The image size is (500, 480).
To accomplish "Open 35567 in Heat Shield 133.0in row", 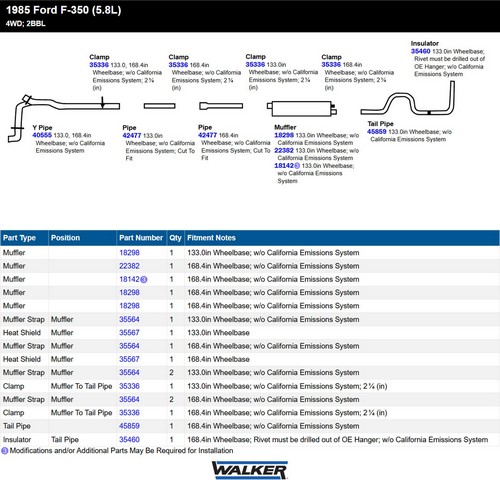I will 129,333.
